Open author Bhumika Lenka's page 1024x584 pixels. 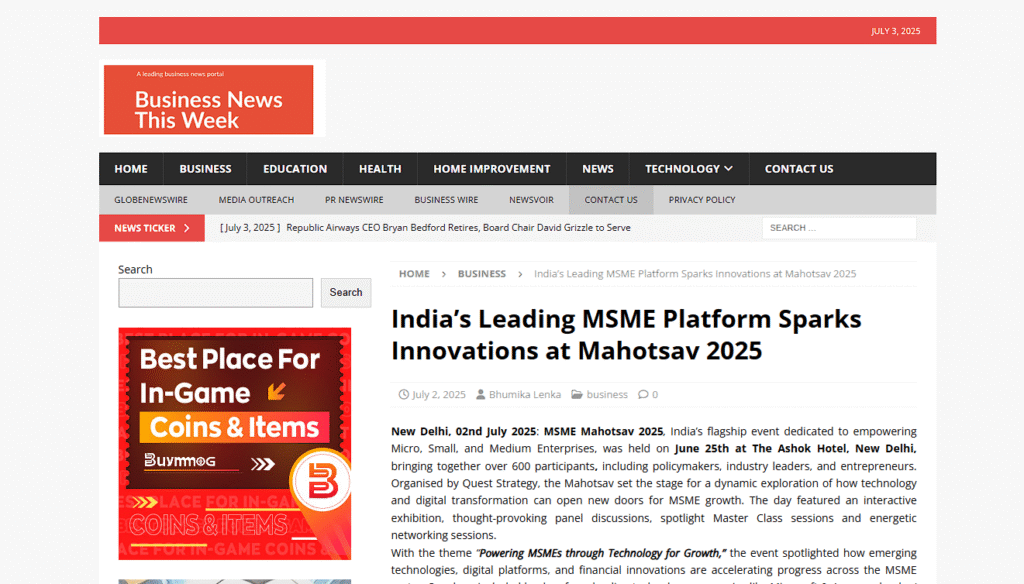(525, 394)
